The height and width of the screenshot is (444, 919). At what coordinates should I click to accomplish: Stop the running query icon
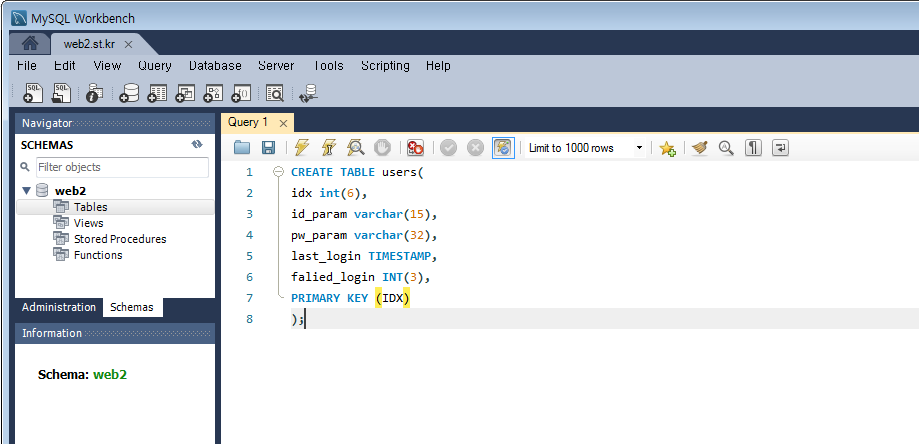point(382,148)
